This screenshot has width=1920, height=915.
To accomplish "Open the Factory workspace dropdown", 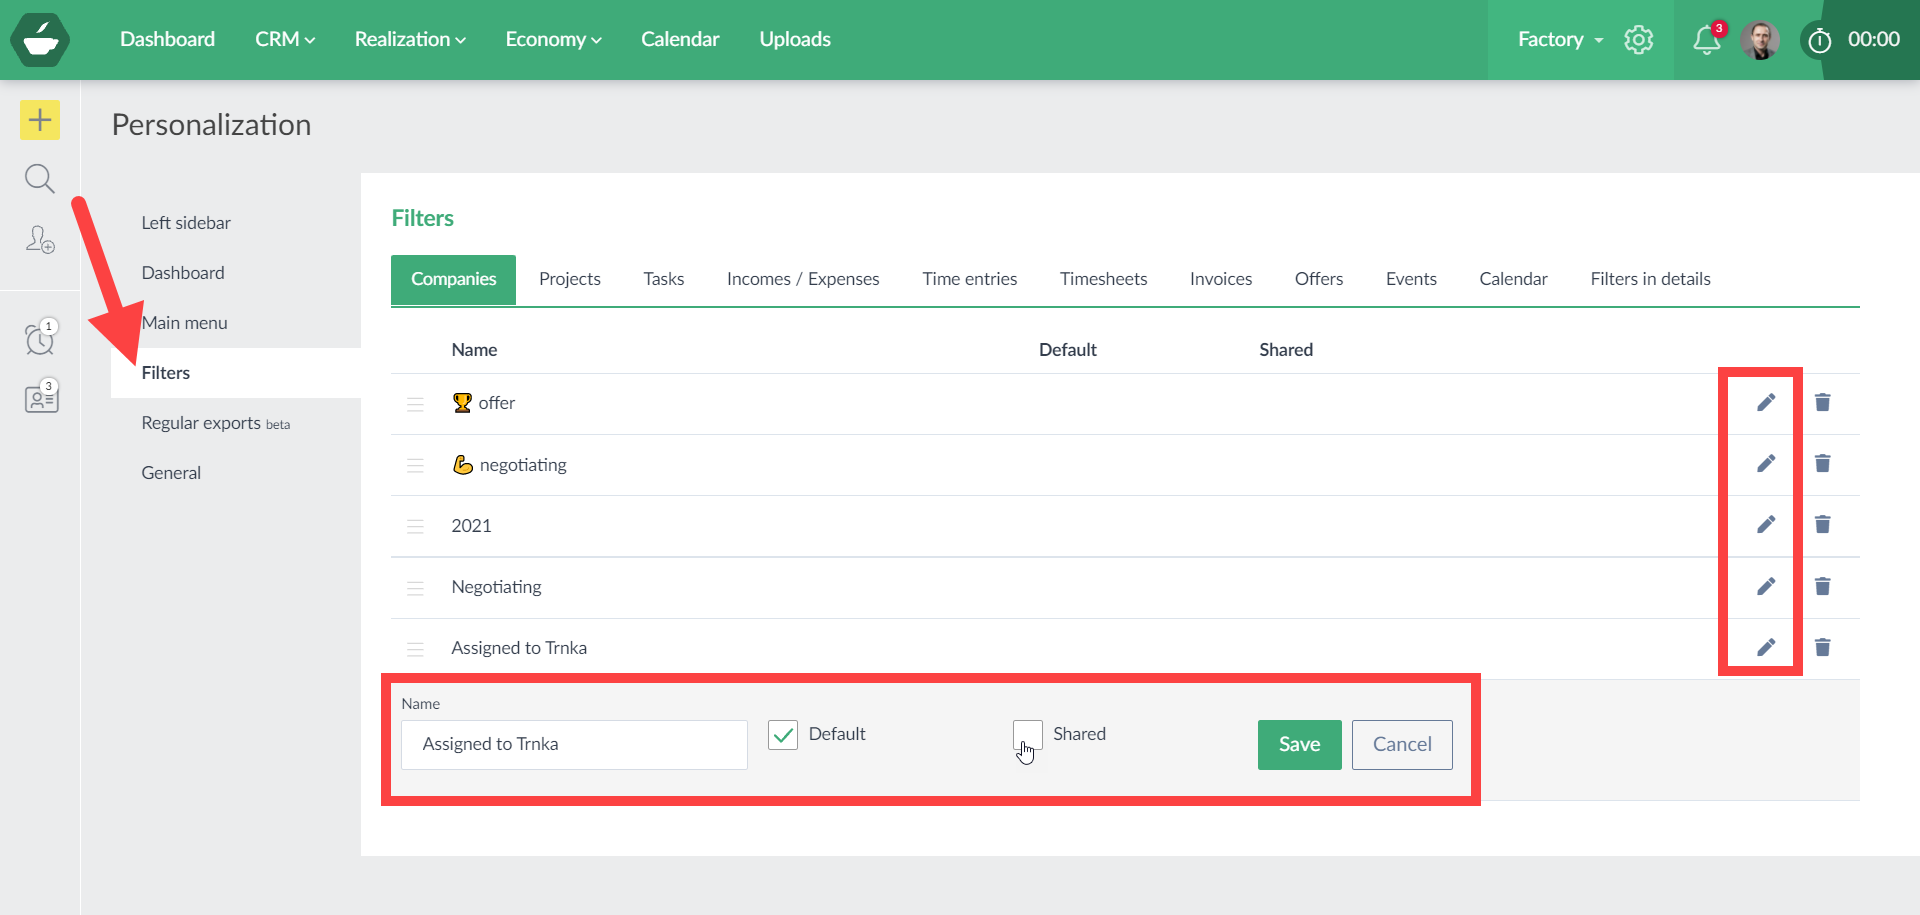I will tap(1559, 39).
